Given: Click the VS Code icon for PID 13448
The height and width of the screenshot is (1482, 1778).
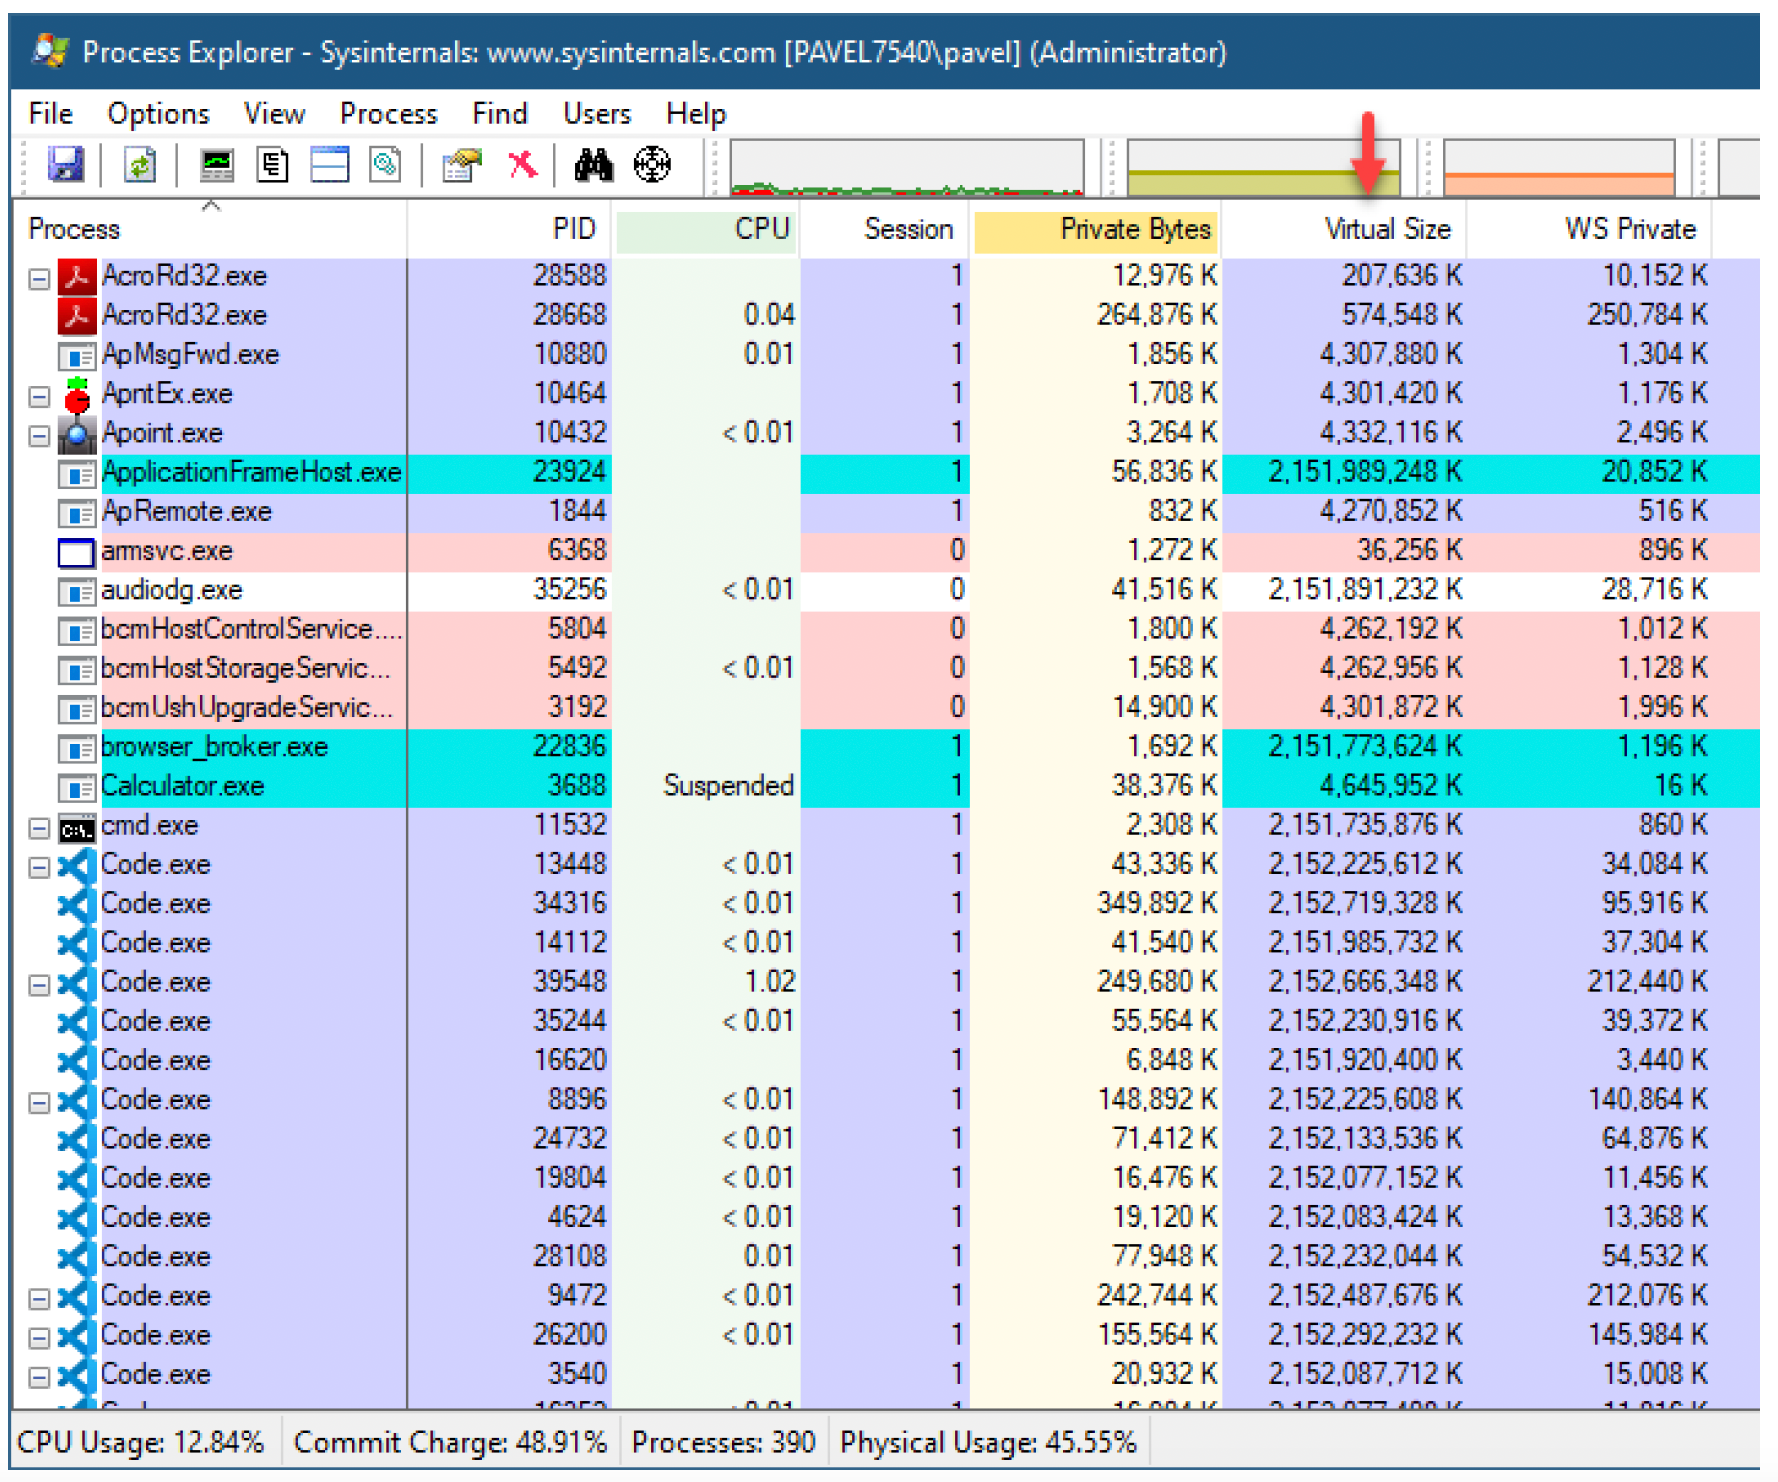Looking at the screenshot, I should point(77,865).
